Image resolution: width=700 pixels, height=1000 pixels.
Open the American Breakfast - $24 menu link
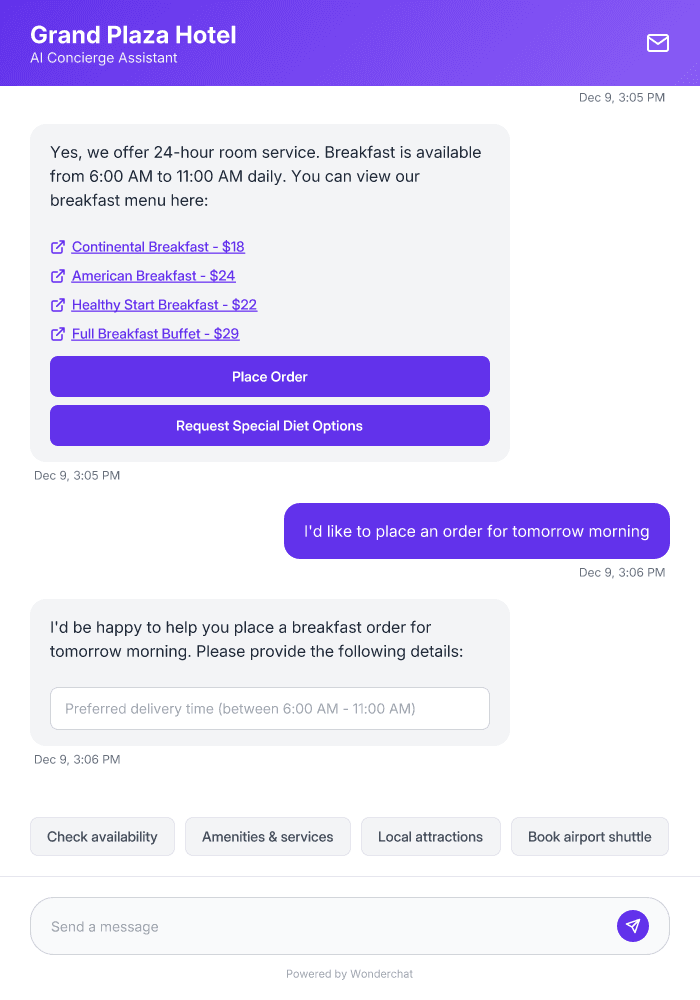[x=152, y=275]
